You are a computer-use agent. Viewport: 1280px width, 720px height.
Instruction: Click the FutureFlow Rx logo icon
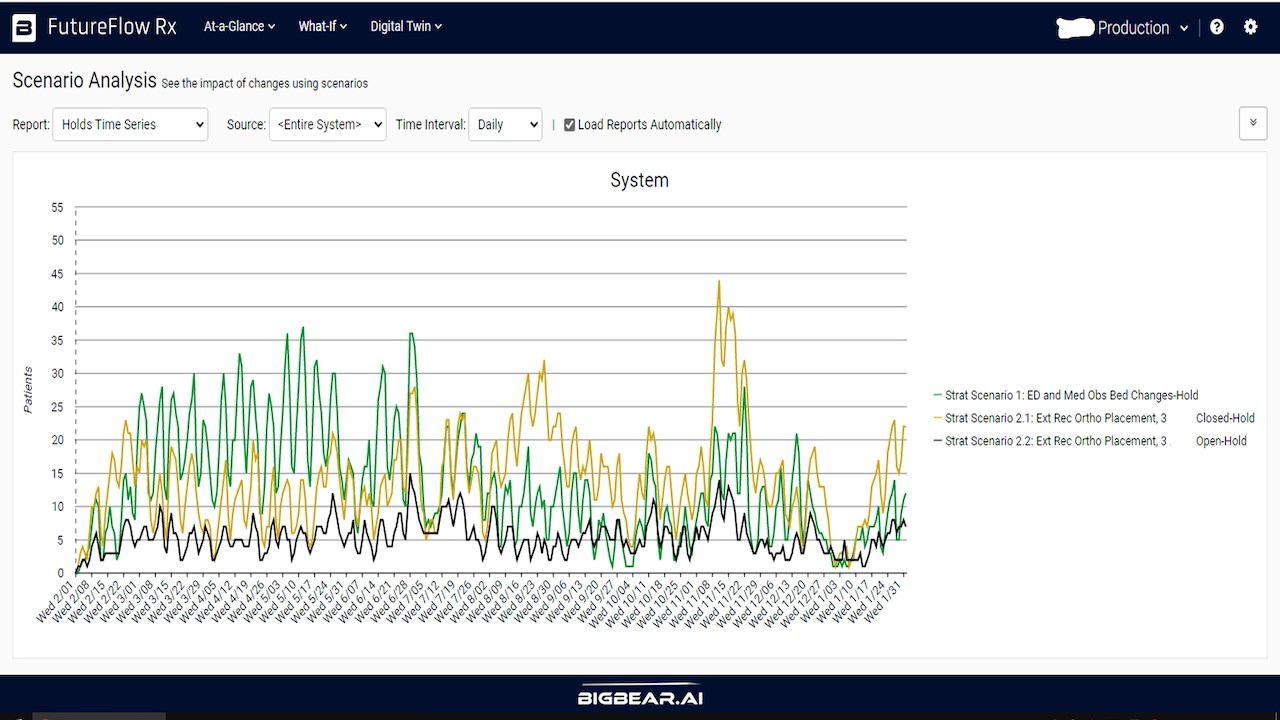pyautogui.click(x=24, y=27)
